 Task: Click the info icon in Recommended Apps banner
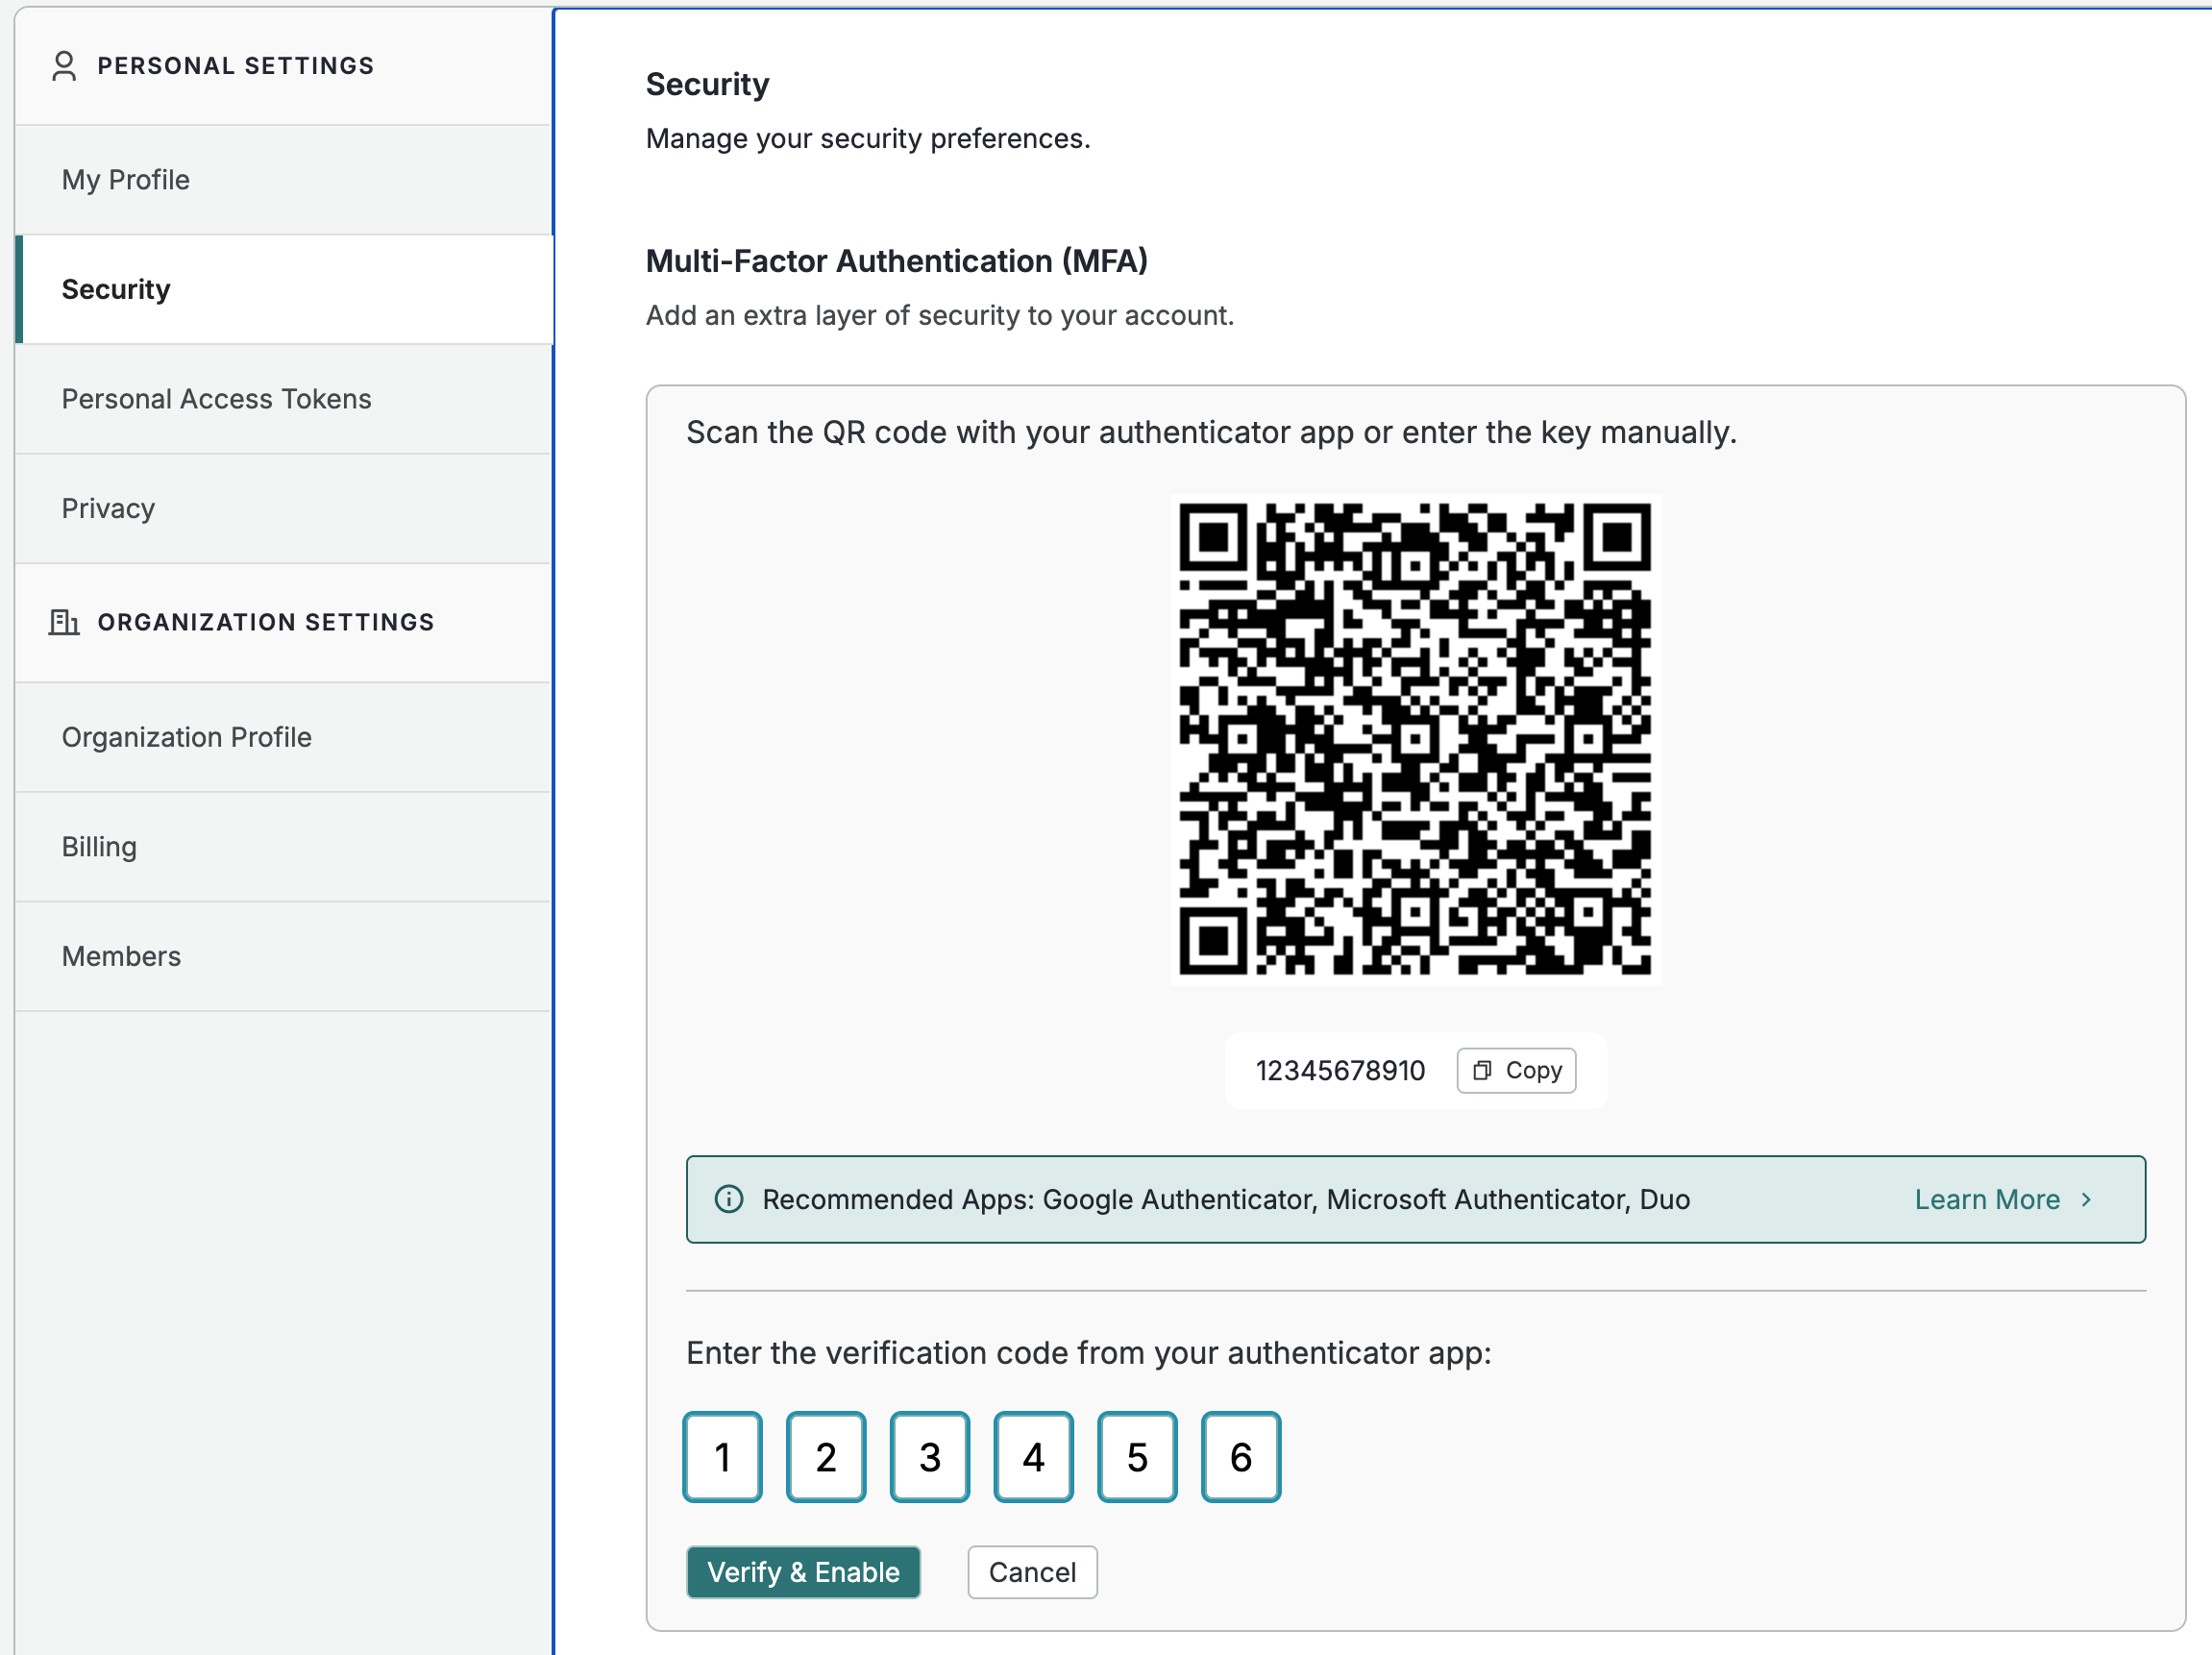point(729,1199)
